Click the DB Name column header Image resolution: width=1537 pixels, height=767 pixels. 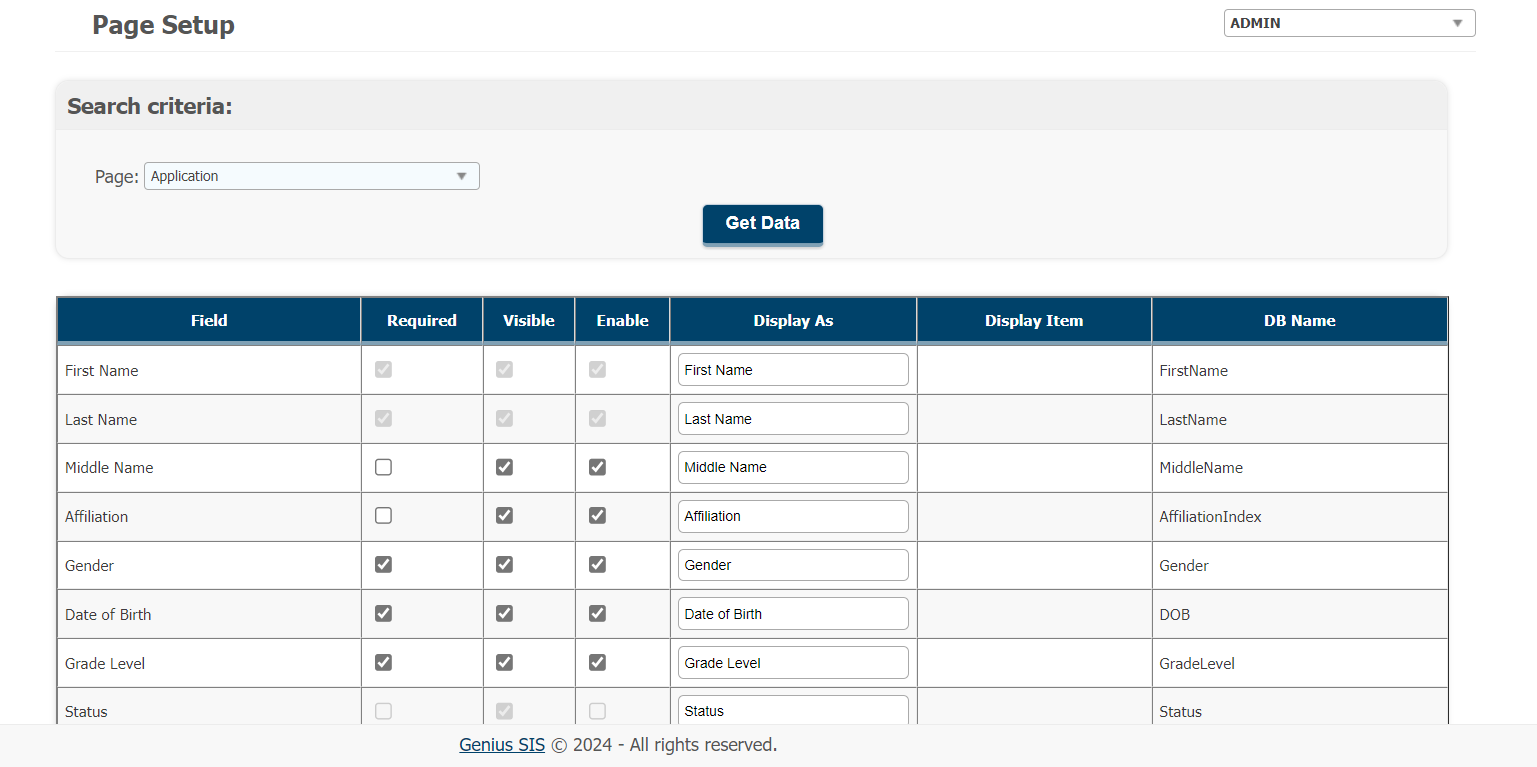click(x=1299, y=320)
